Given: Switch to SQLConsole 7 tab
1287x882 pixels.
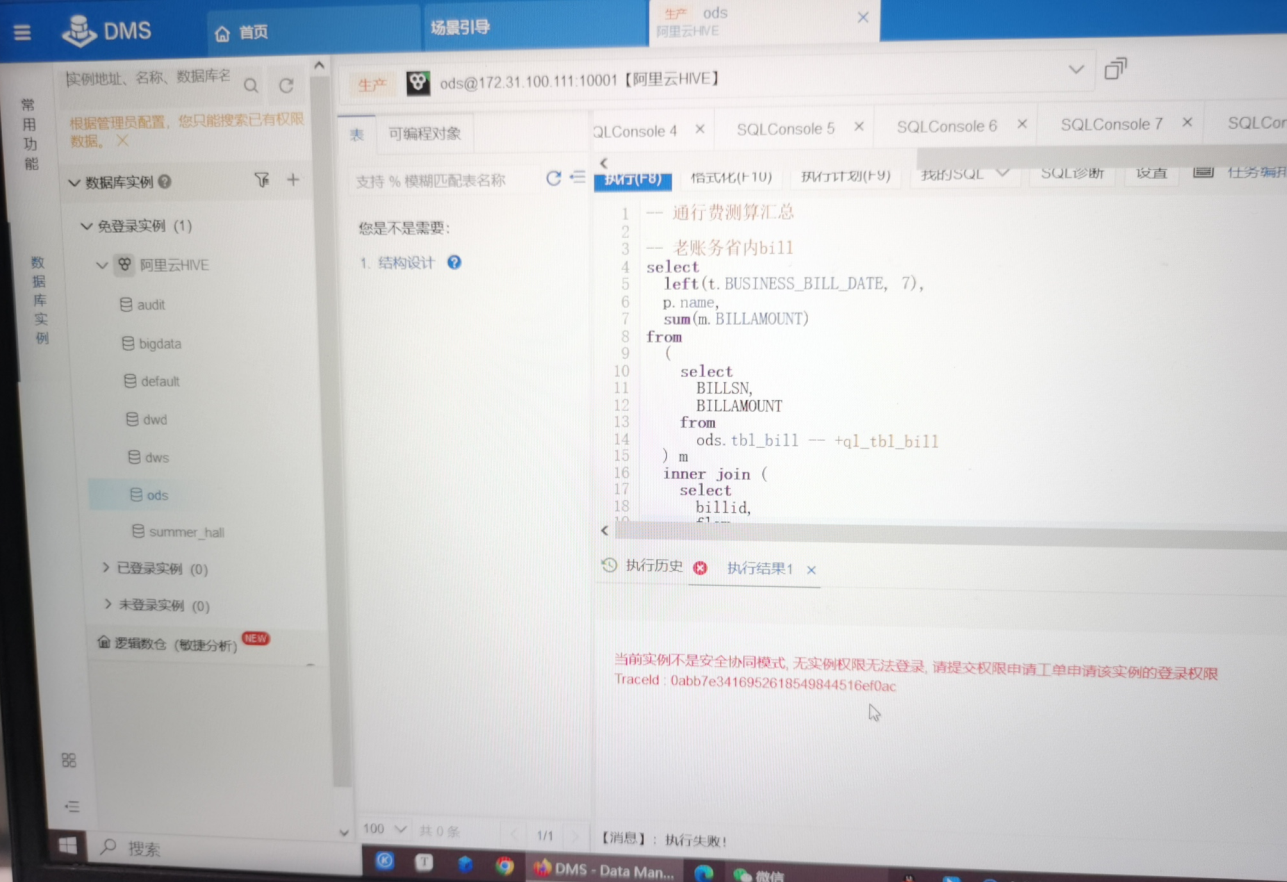Looking at the screenshot, I should [x=1111, y=124].
